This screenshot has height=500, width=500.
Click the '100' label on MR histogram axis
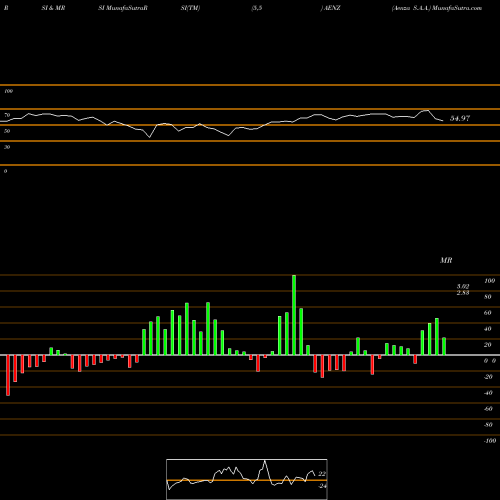[490, 281]
